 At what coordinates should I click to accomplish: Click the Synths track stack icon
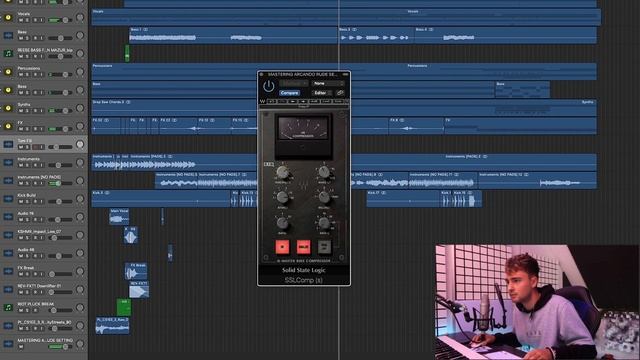pyautogui.click(x=8, y=108)
